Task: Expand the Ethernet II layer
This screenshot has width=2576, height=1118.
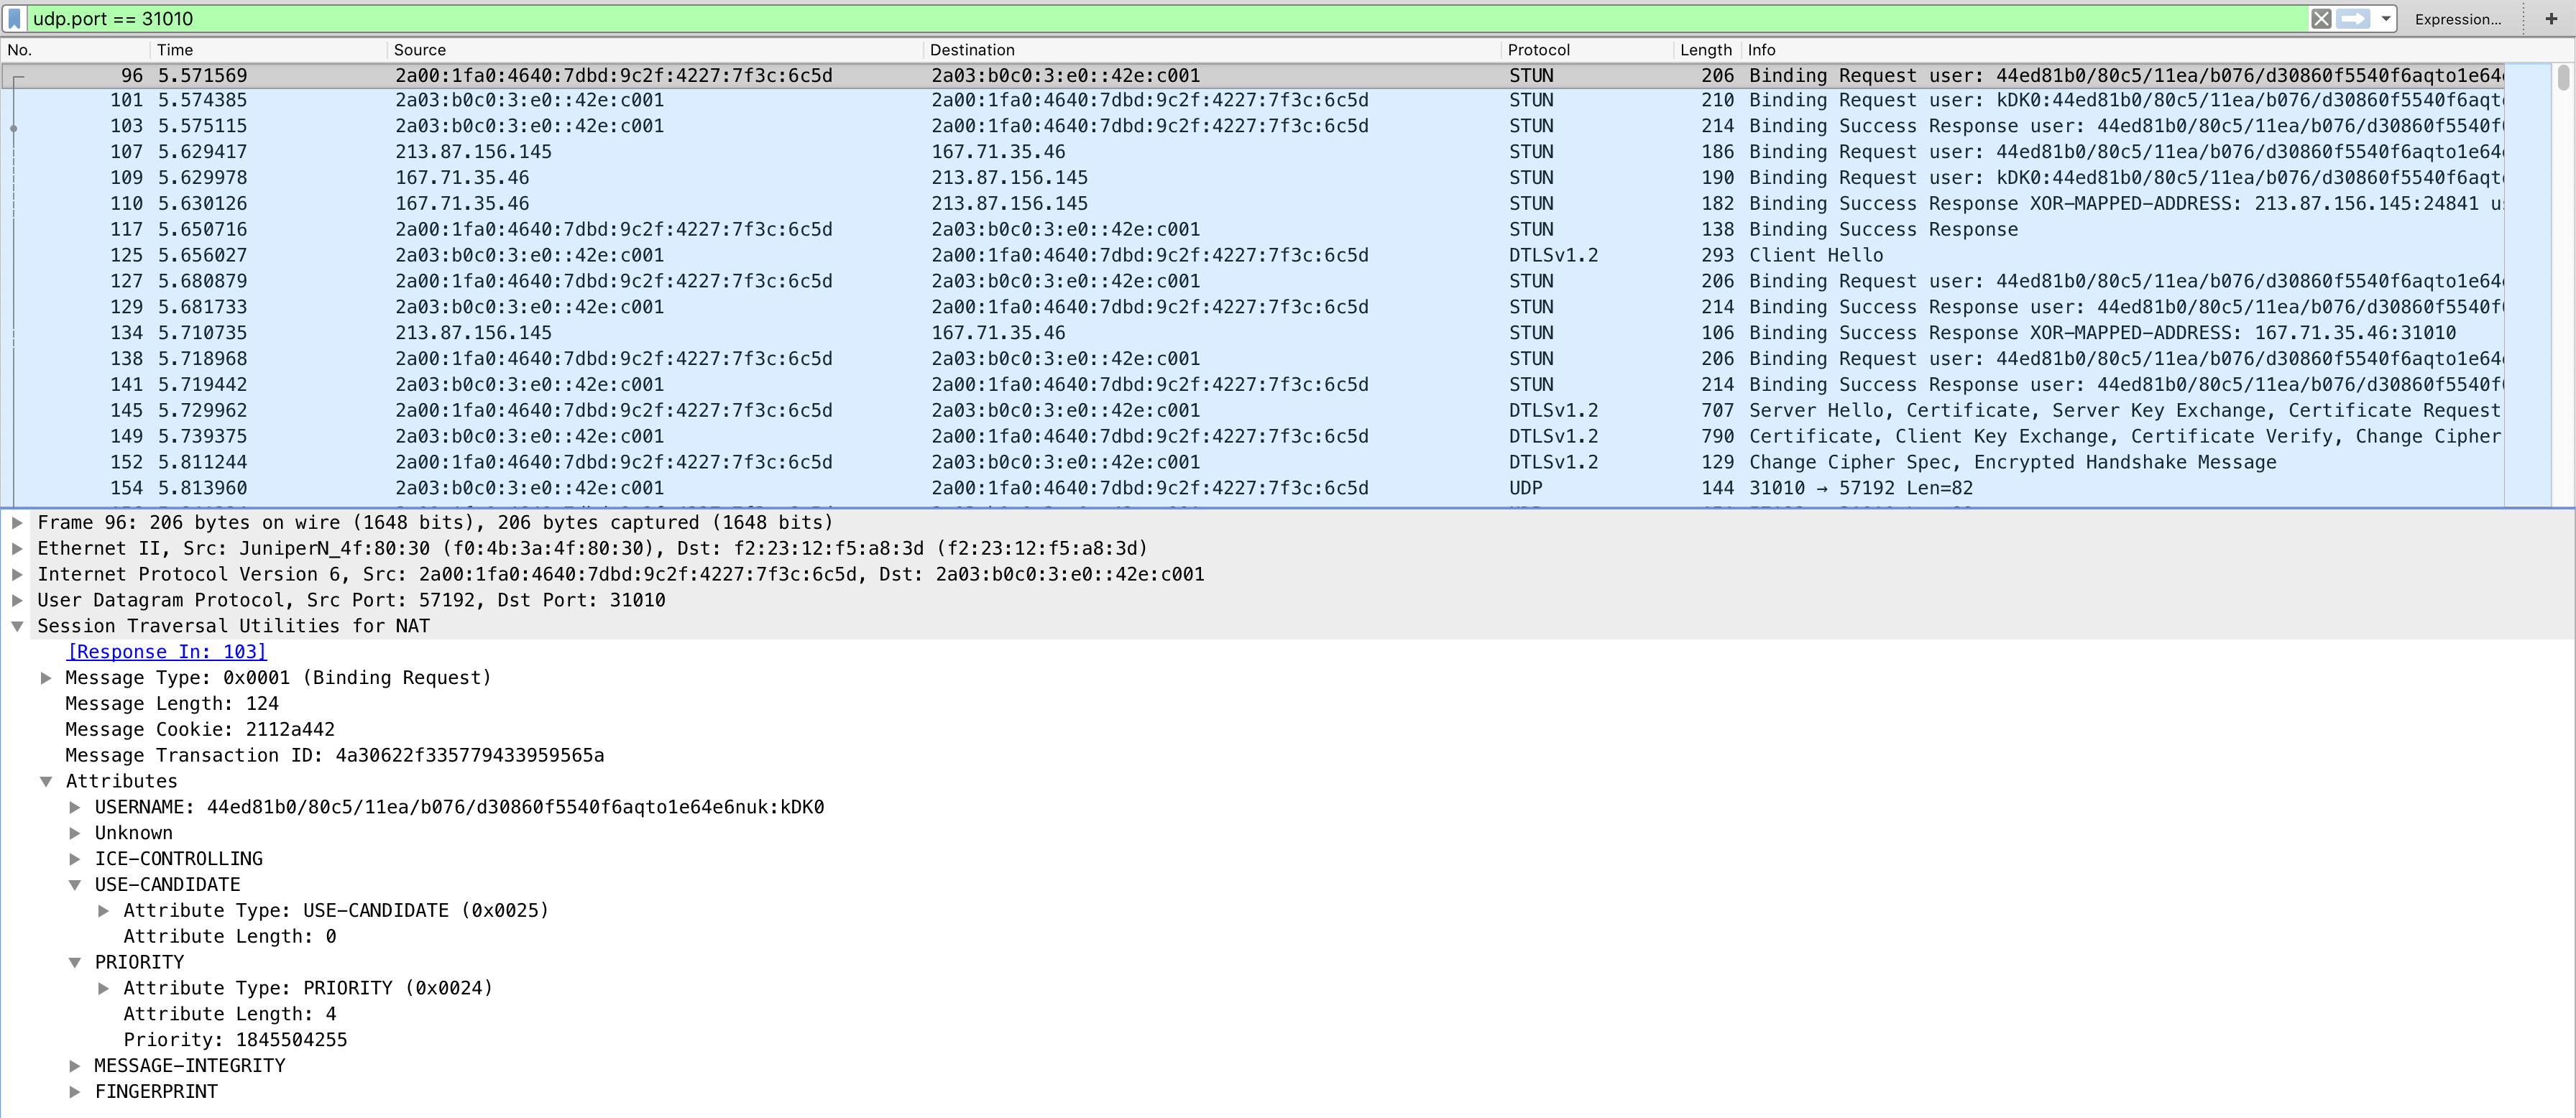Action: 17,548
